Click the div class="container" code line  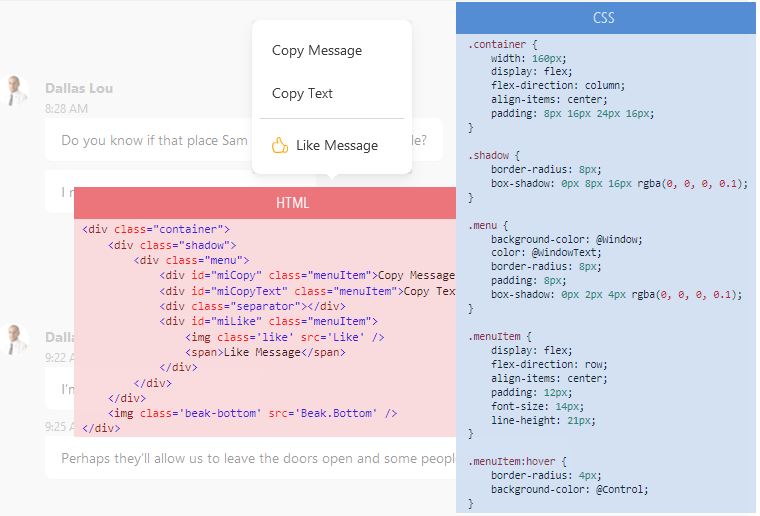tap(156, 229)
